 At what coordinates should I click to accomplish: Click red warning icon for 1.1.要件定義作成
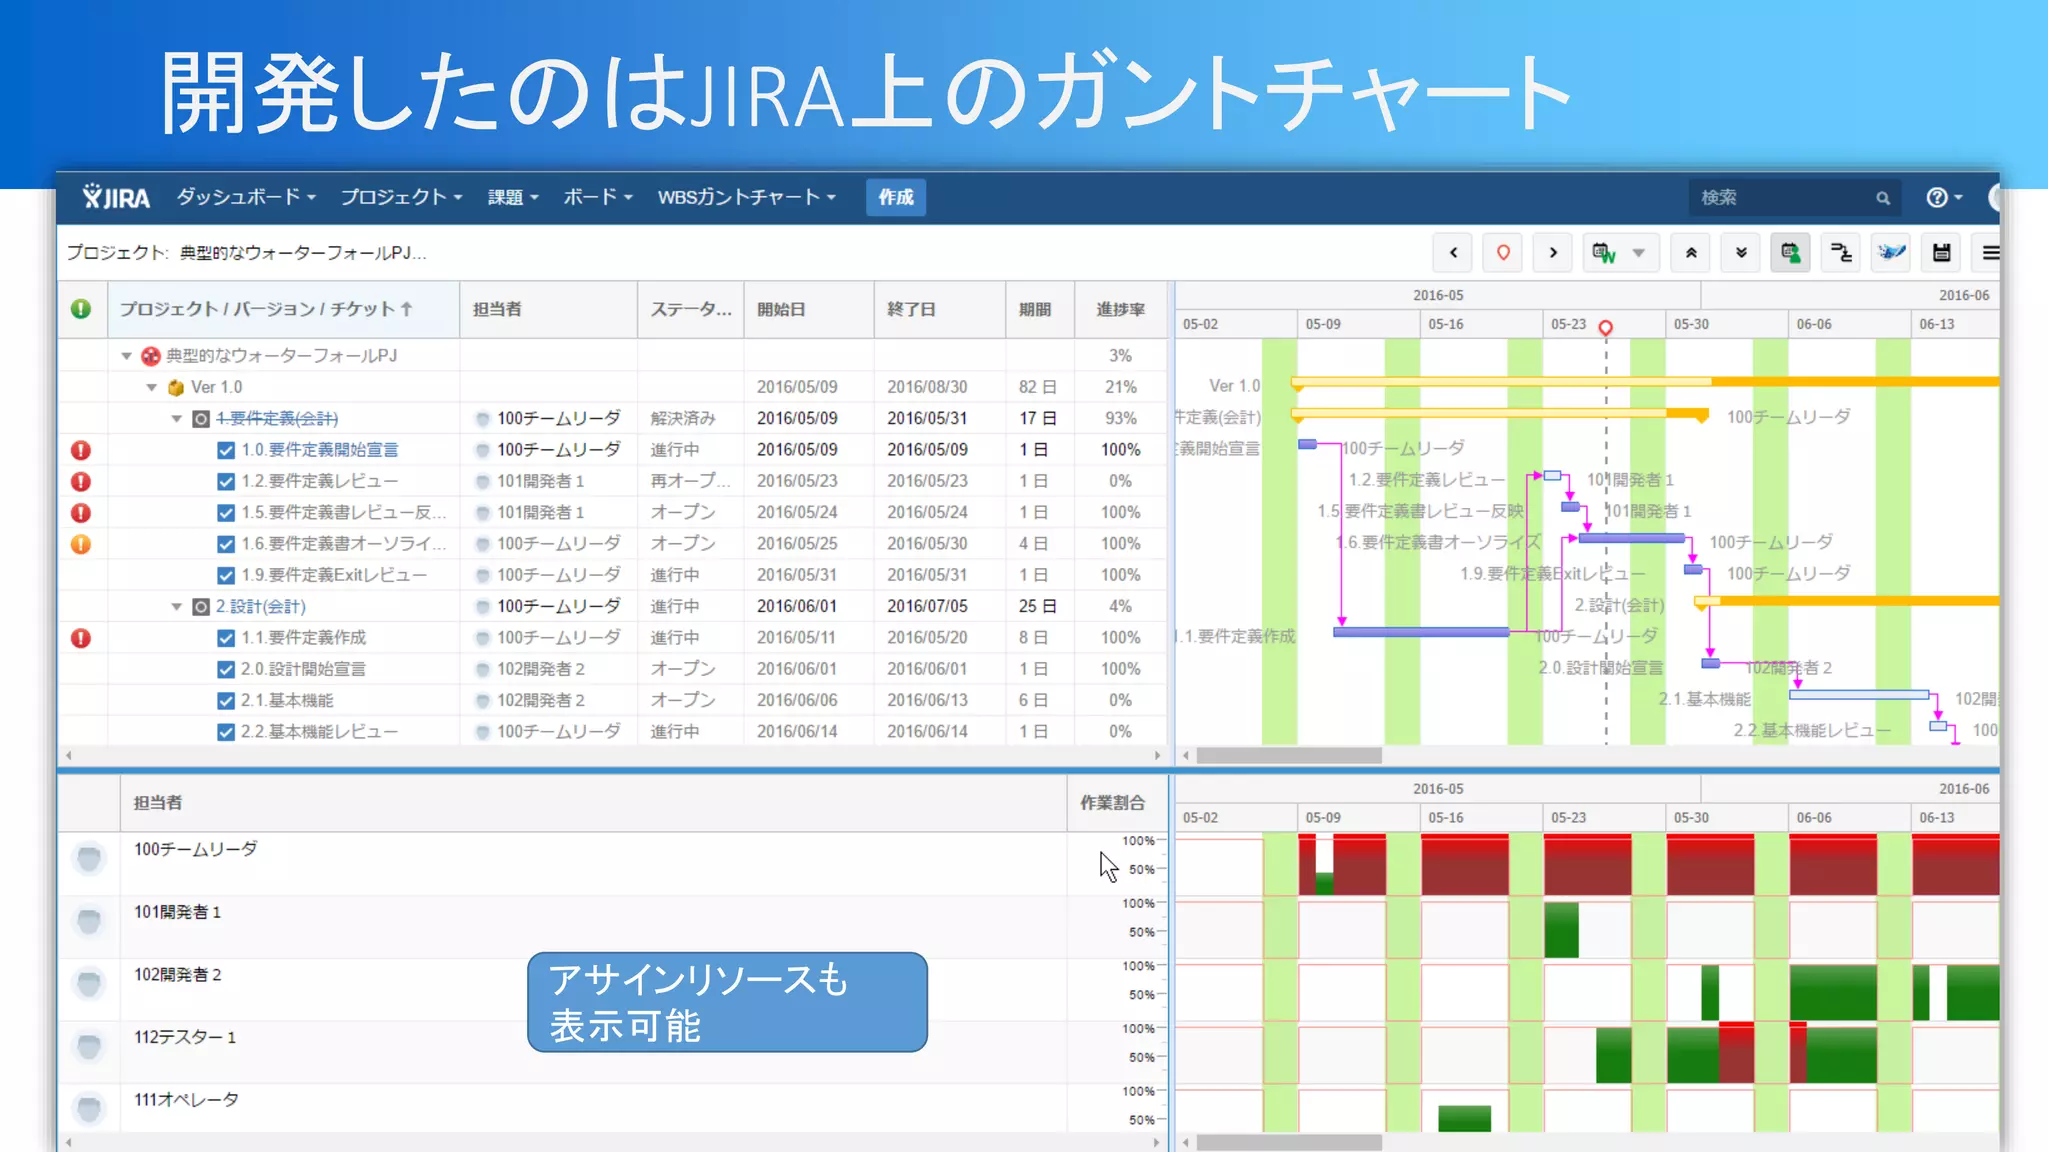81,638
